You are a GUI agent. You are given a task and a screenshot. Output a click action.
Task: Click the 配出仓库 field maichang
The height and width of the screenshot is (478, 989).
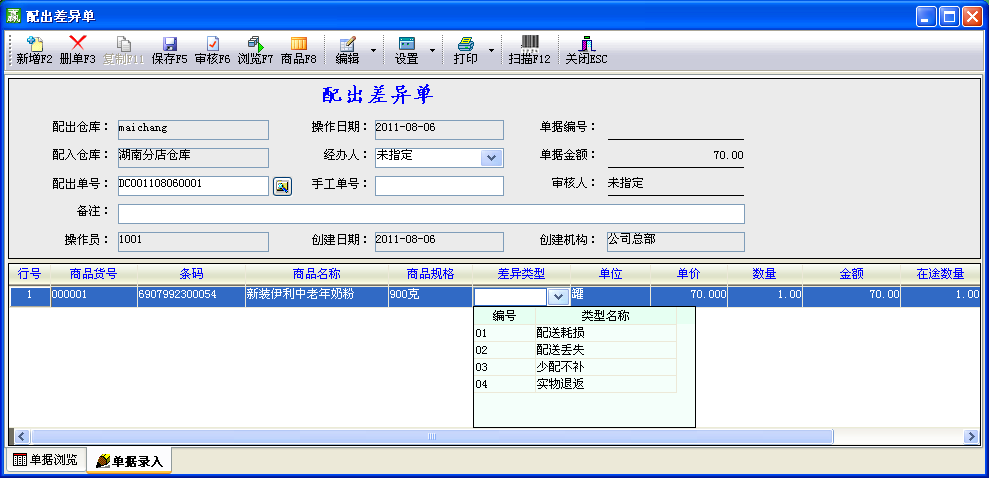point(193,130)
